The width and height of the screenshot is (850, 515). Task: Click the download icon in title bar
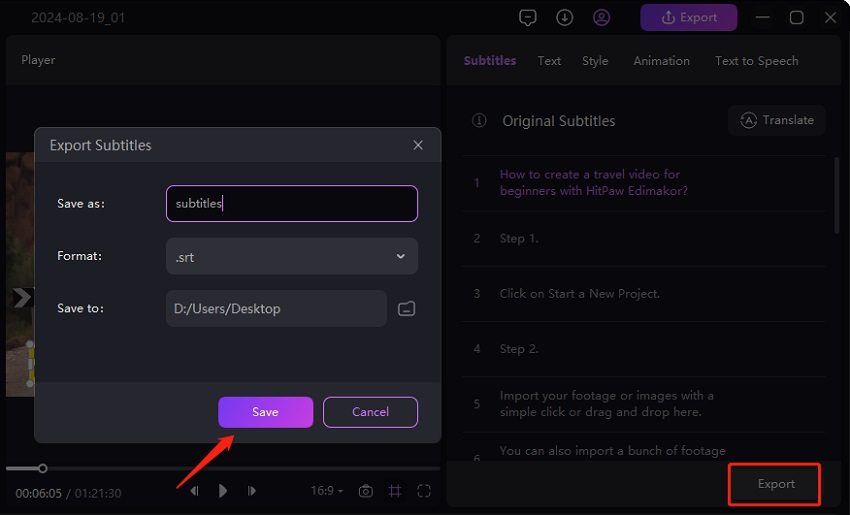(x=564, y=17)
